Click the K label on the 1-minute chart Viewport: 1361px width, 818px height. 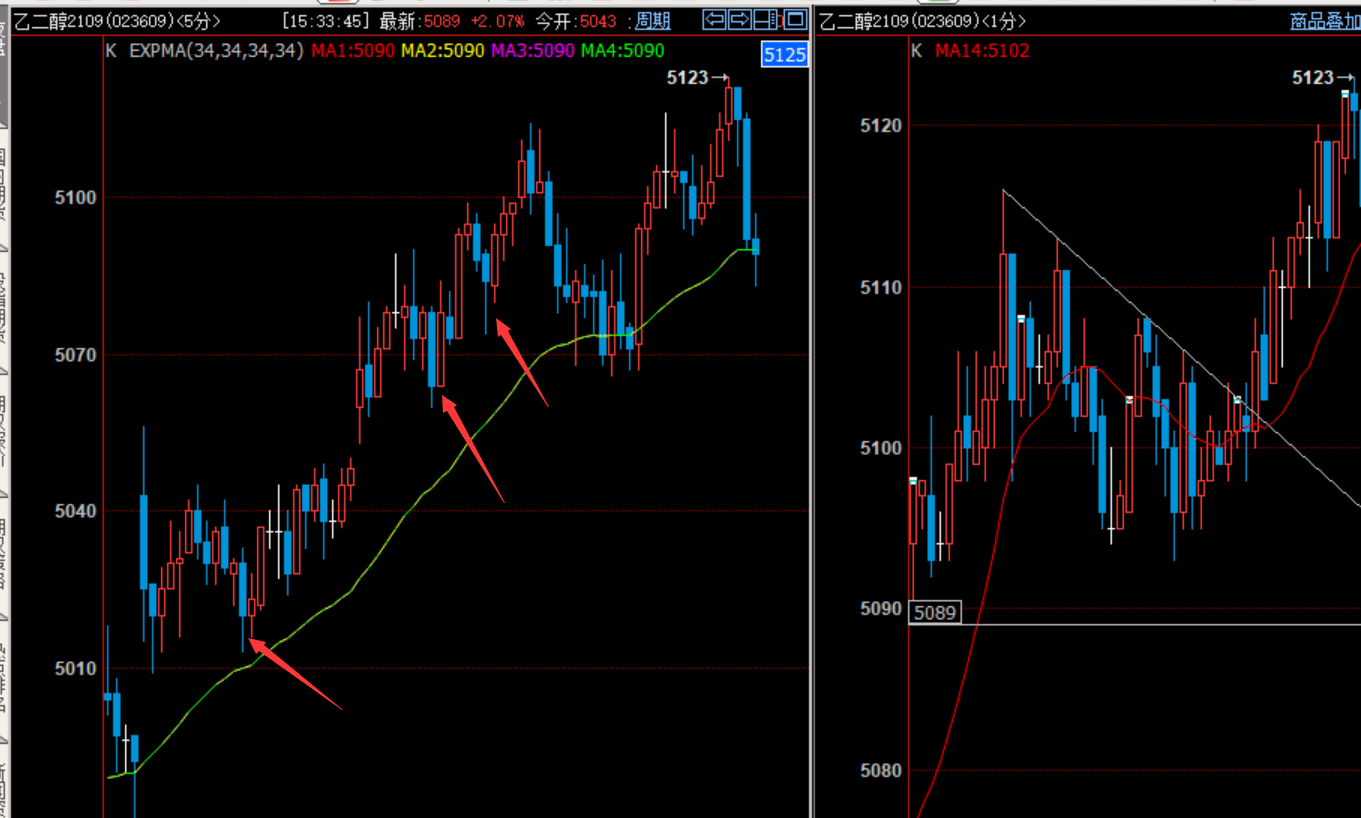[x=917, y=50]
